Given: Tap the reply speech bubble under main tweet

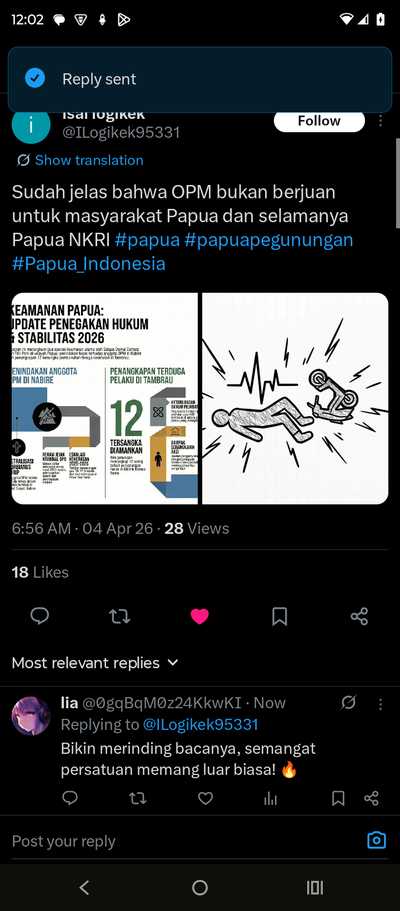Looking at the screenshot, I should [40, 616].
